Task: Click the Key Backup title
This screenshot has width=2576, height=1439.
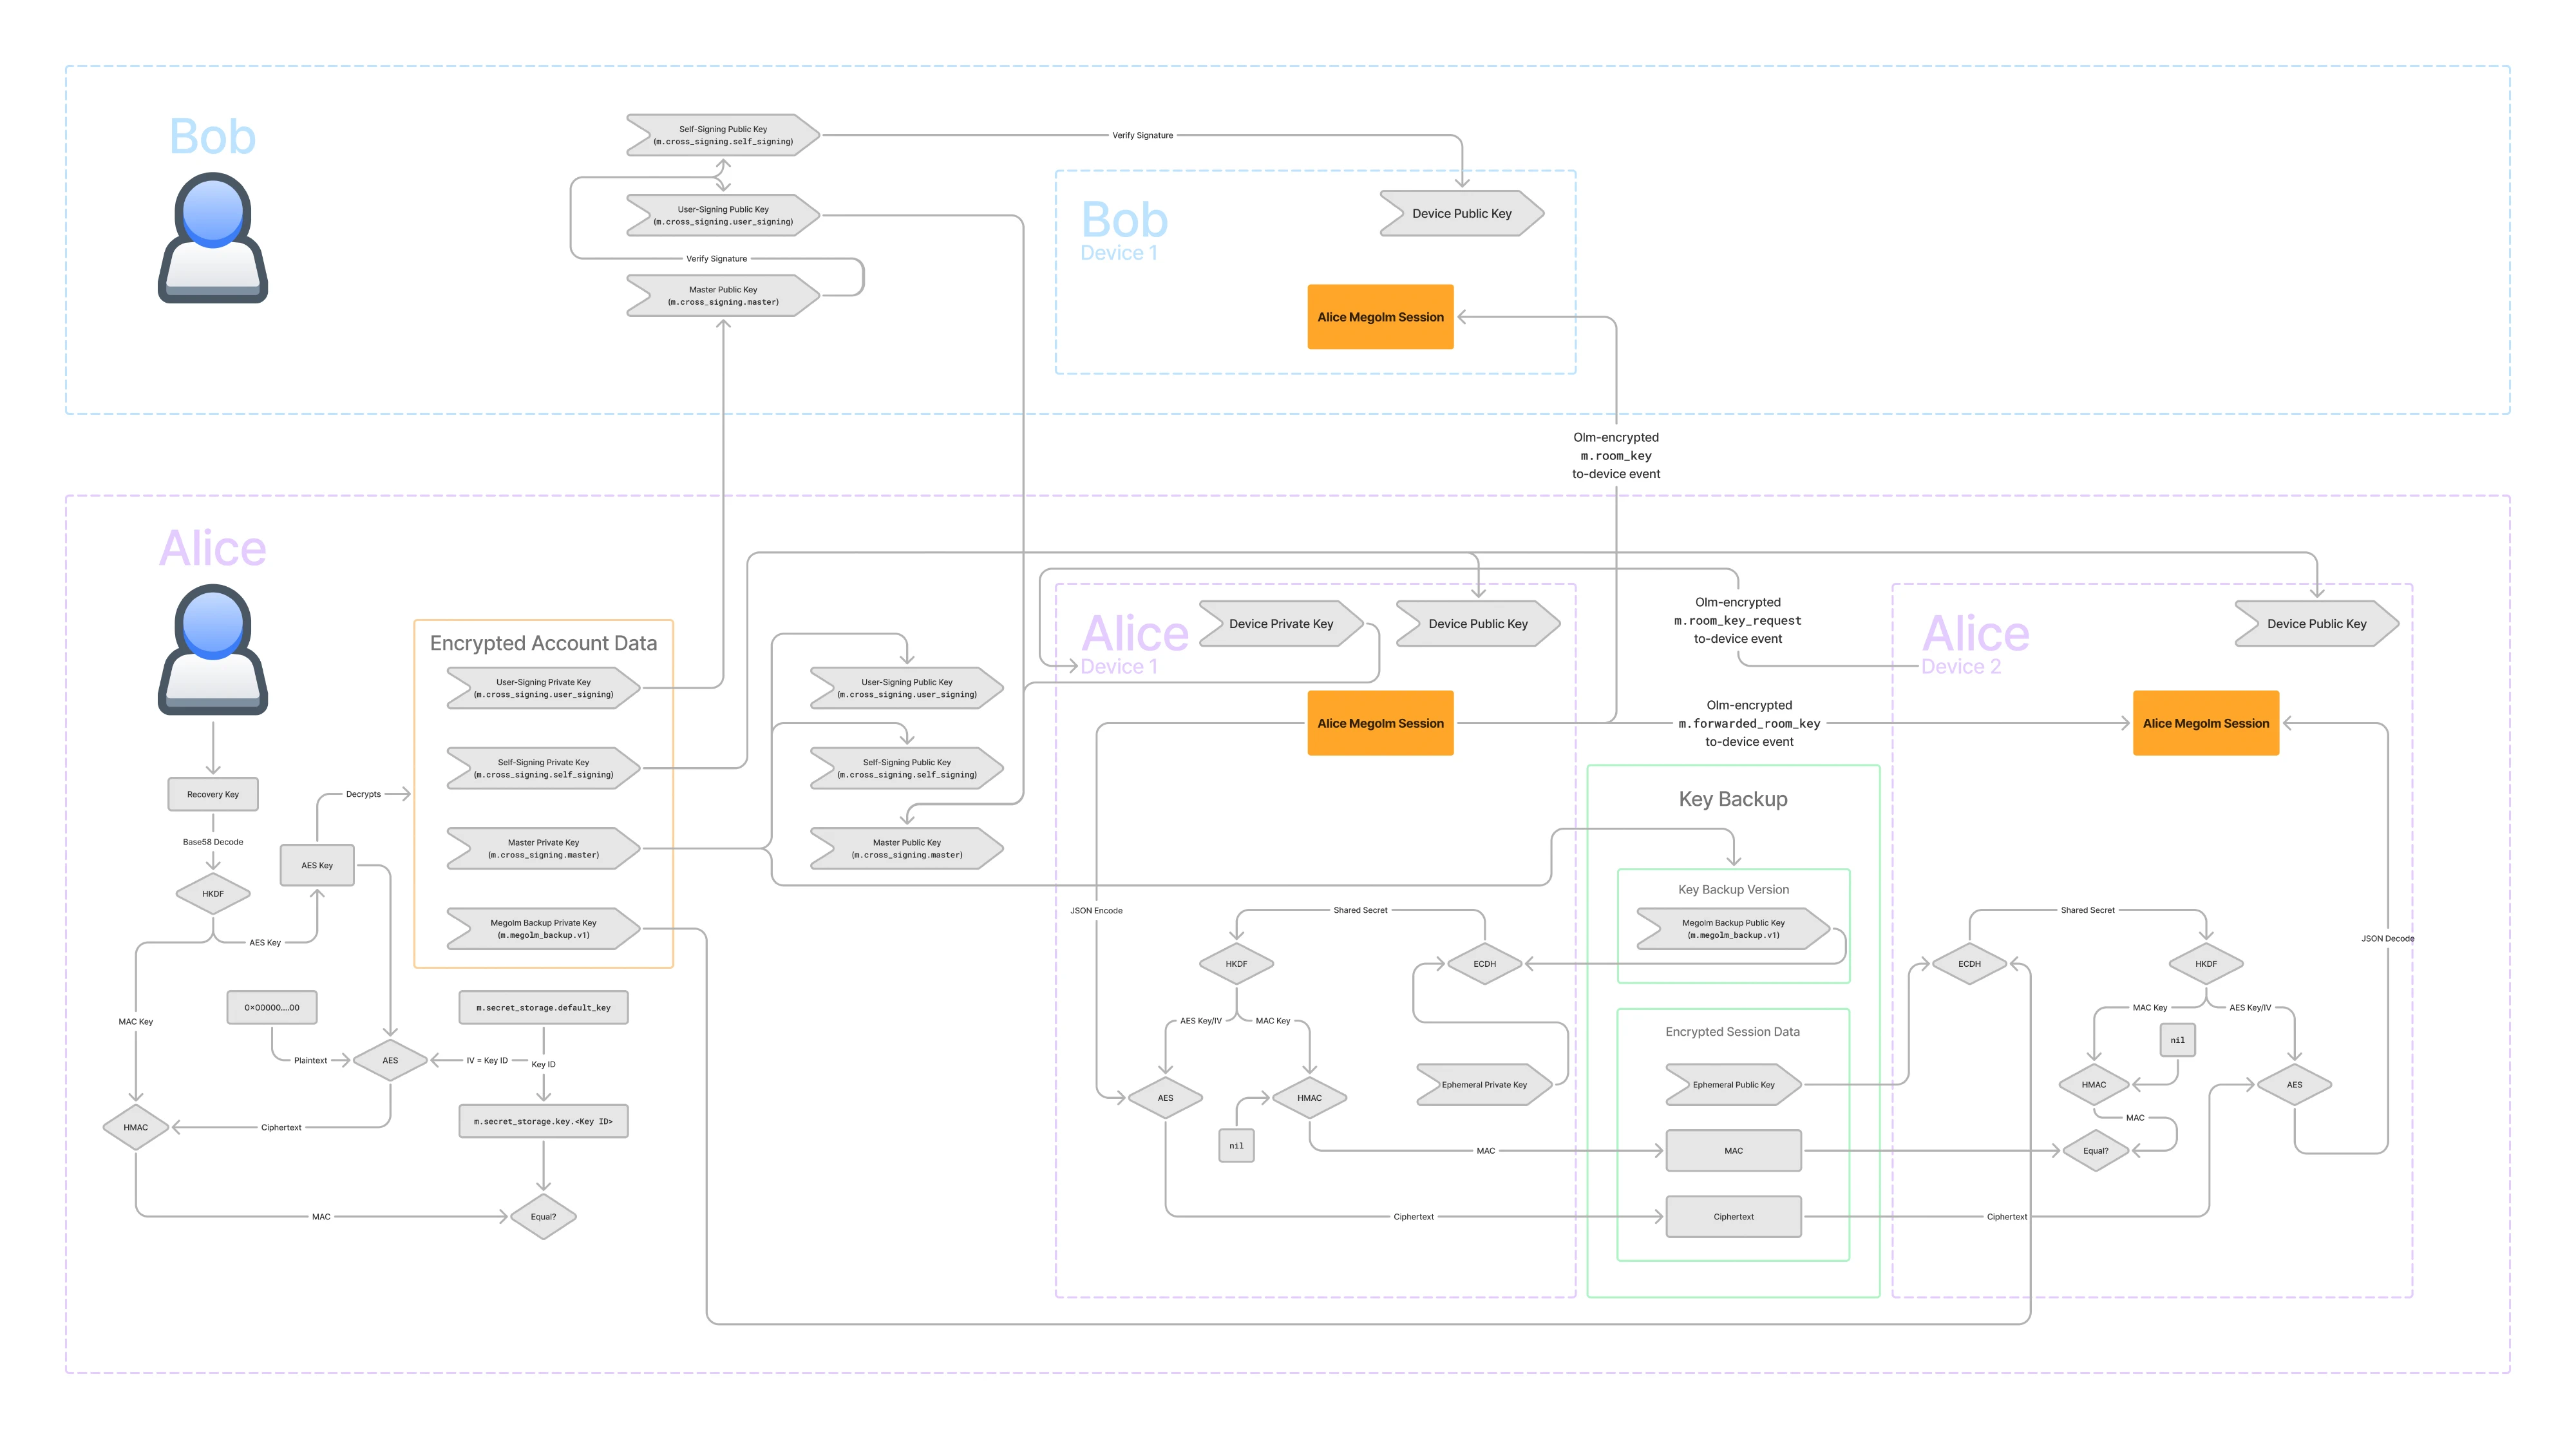Action: 1733,799
